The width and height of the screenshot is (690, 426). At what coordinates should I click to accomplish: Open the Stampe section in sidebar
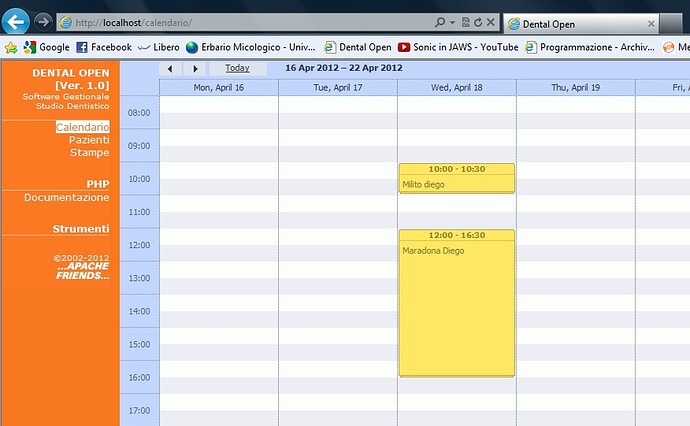pyautogui.click(x=89, y=153)
